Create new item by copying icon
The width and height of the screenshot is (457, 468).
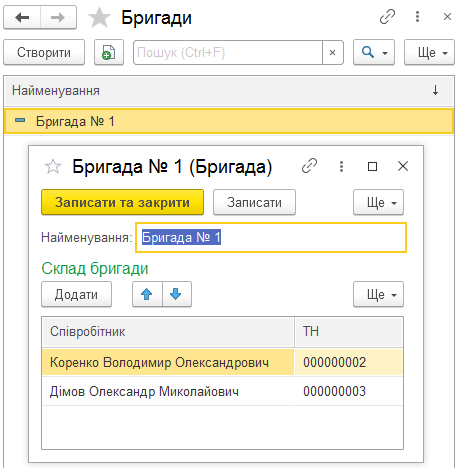tap(109, 52)
